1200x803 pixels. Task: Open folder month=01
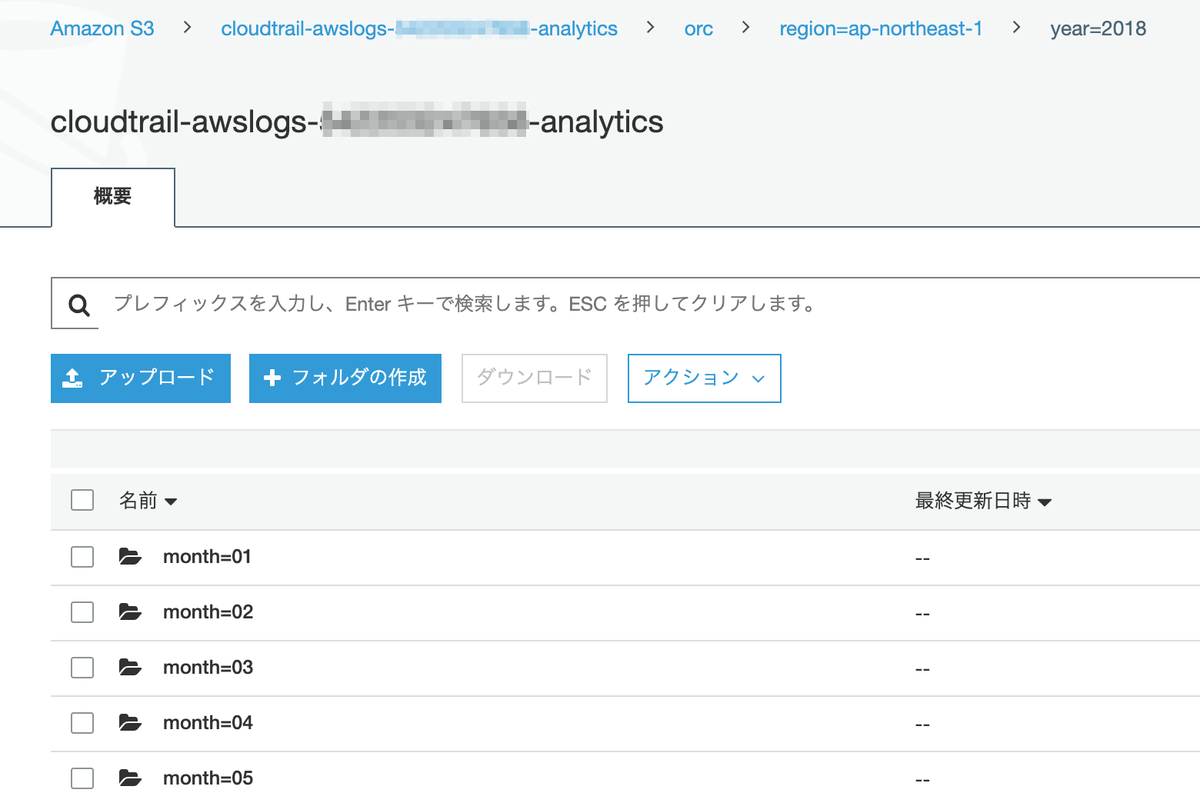(x=207, y=557)
